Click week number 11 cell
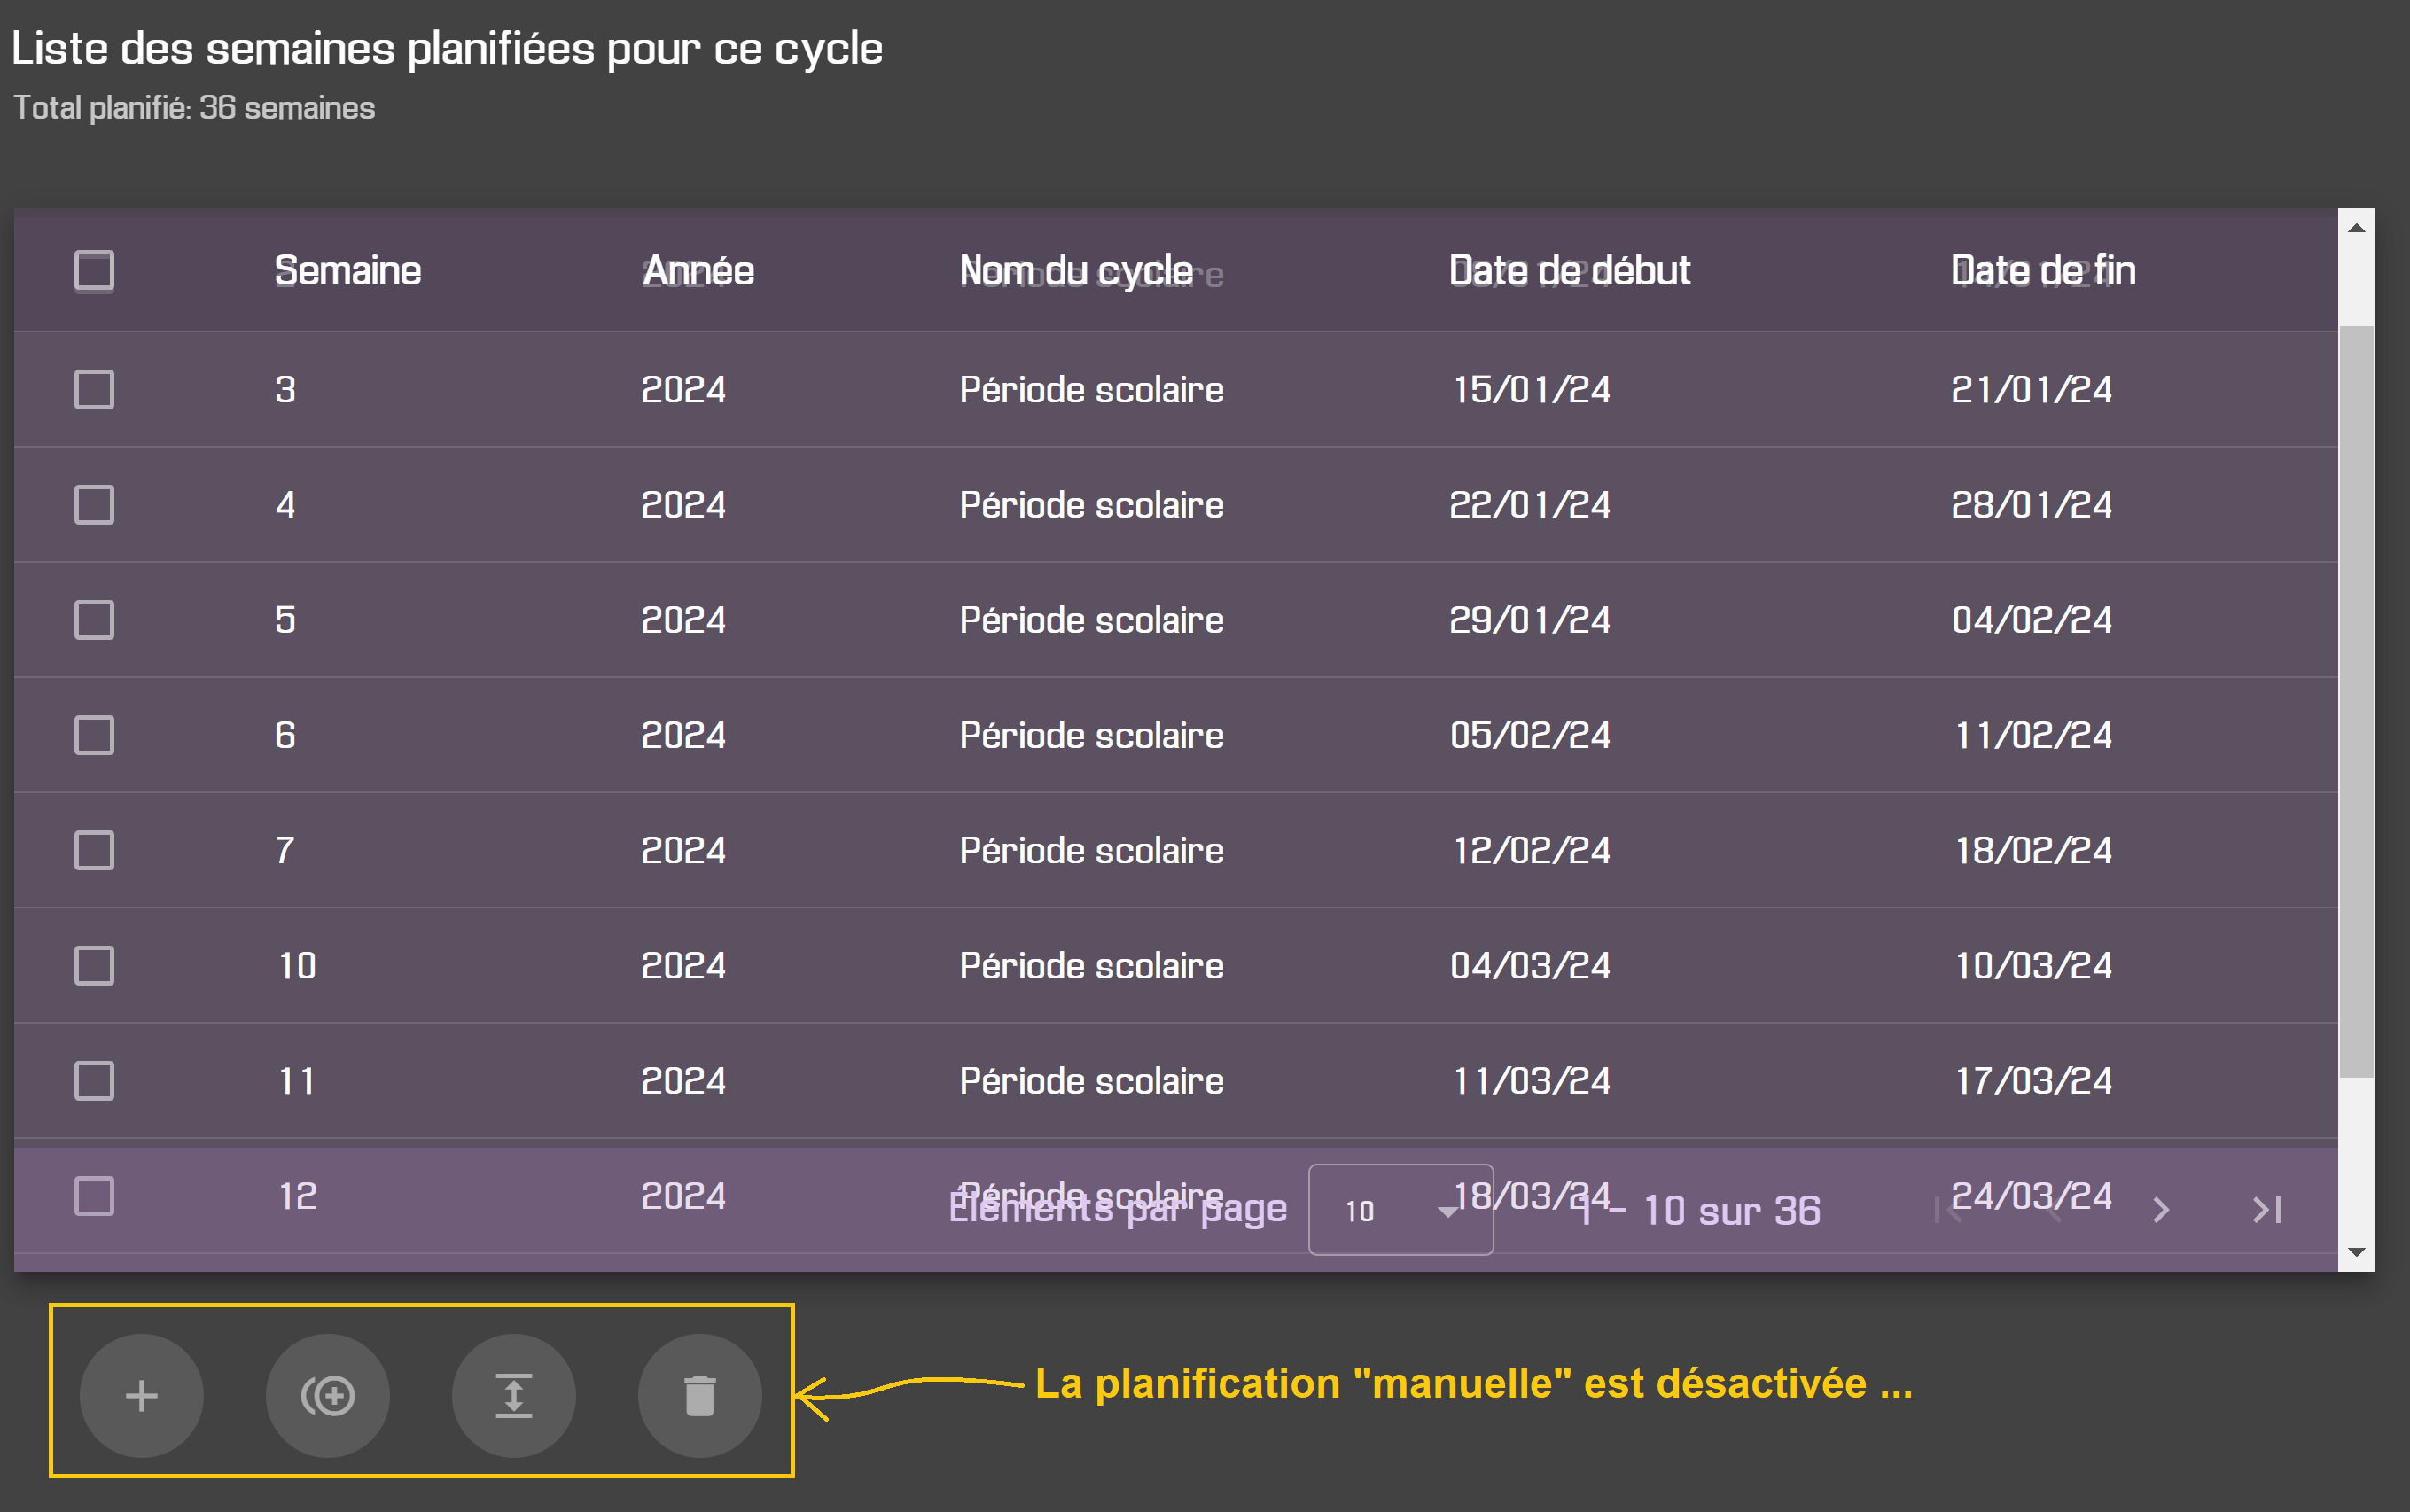Screen dimensions: 2410x1512 point(296,1080)
